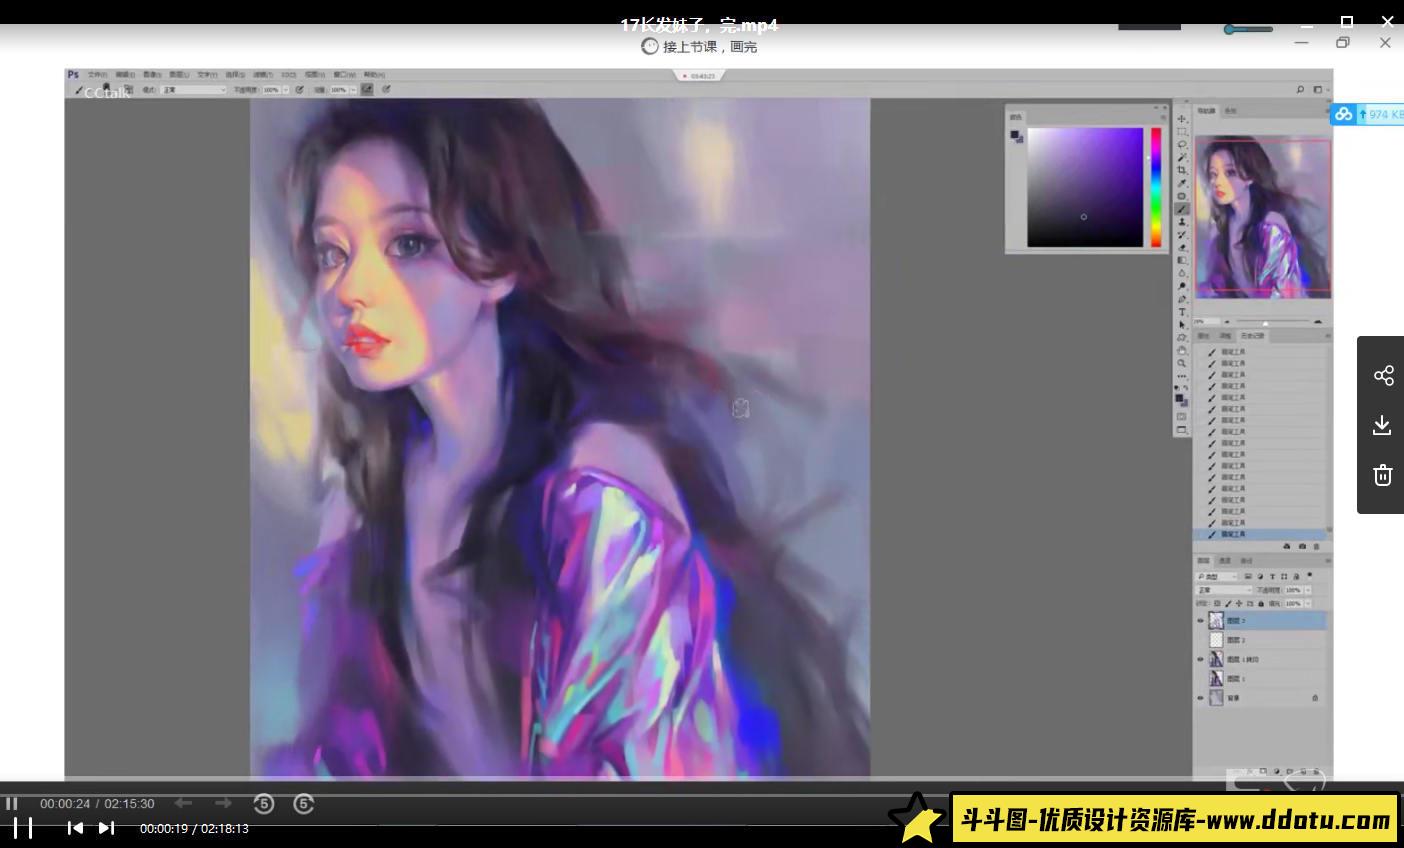1404x848 pixels.
Task: Select the last highlighted history state
Action: [x=1261, y=534]
